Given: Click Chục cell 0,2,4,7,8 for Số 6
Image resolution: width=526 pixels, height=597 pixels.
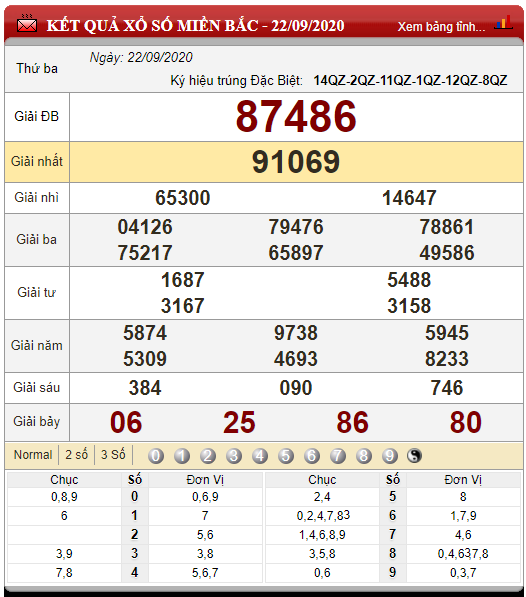Looking at the screenshot, I should pyautogui.click(x=323, y=516).
